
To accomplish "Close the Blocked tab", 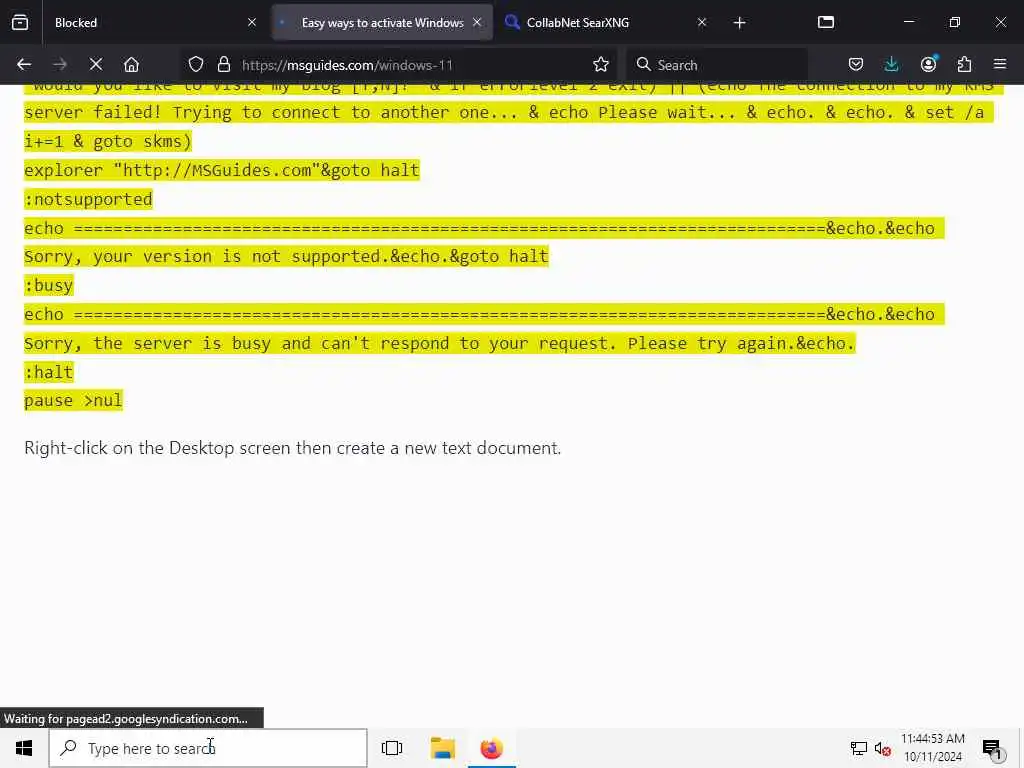I will point(252,22).
